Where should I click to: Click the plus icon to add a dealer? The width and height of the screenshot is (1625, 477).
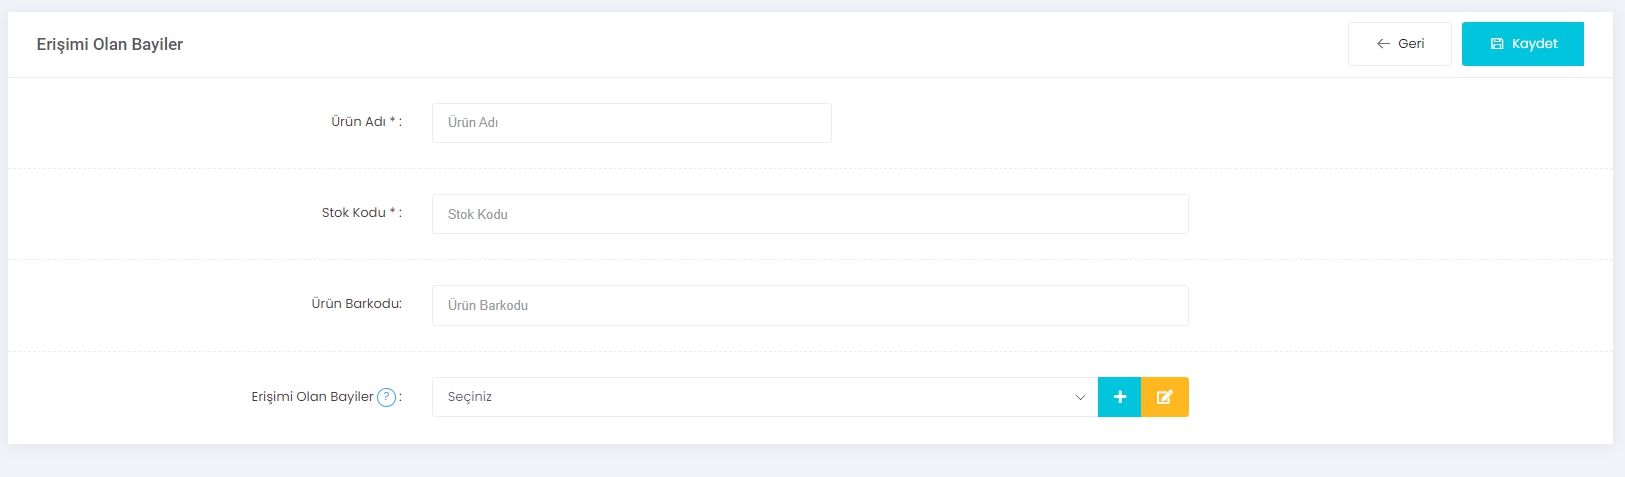(x=1119, y=397)
